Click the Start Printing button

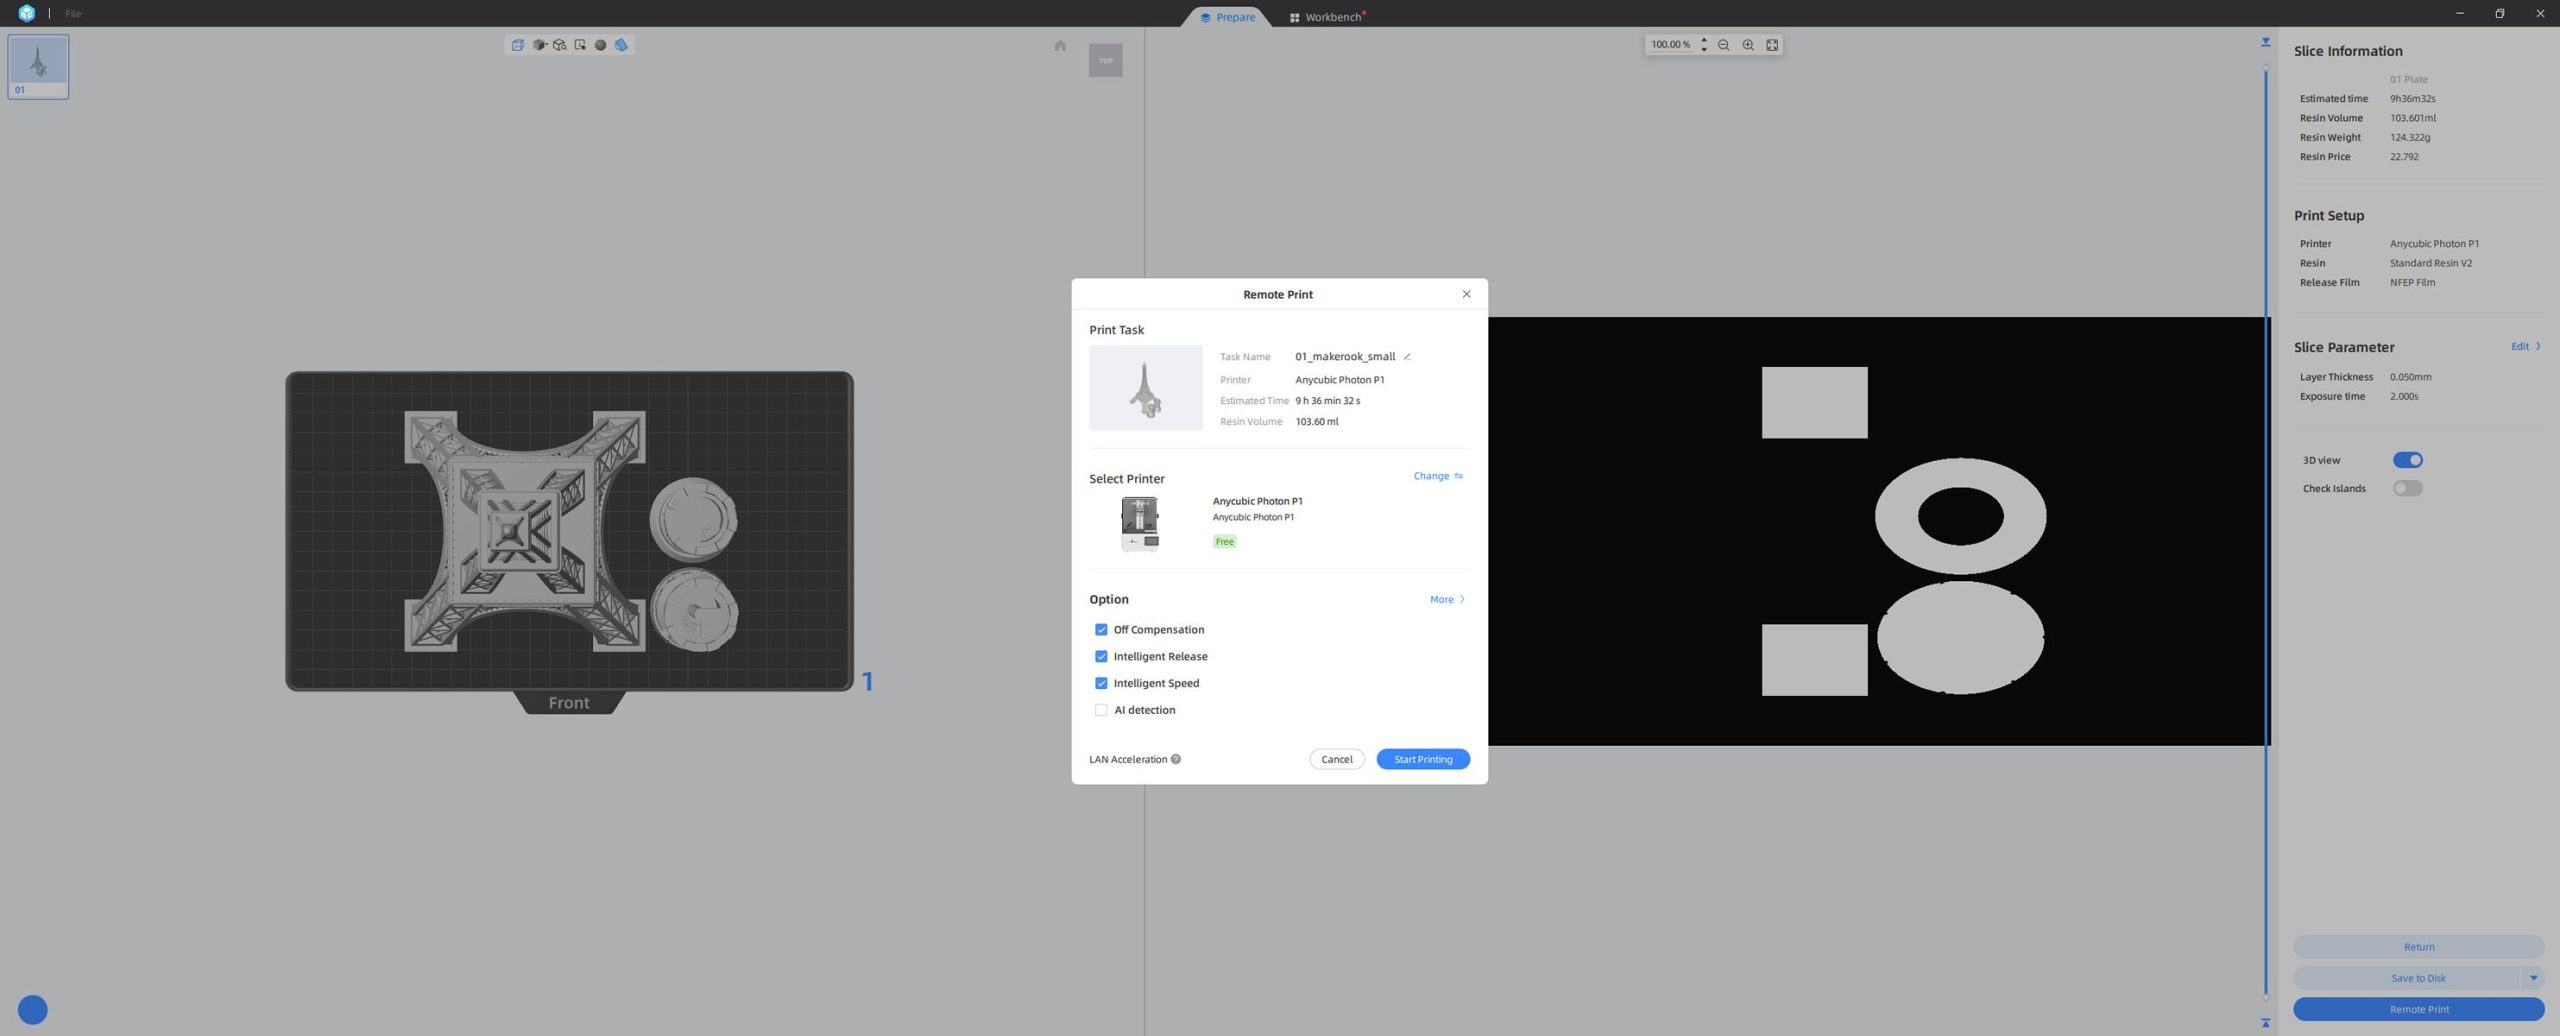(1422, 759)
